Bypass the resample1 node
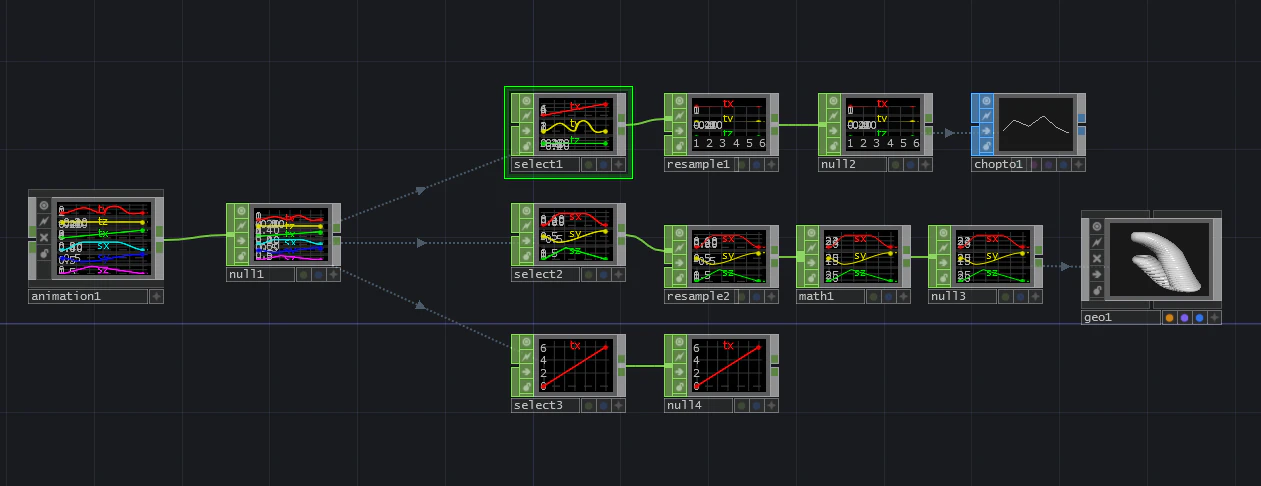 [x=679, y=132]
